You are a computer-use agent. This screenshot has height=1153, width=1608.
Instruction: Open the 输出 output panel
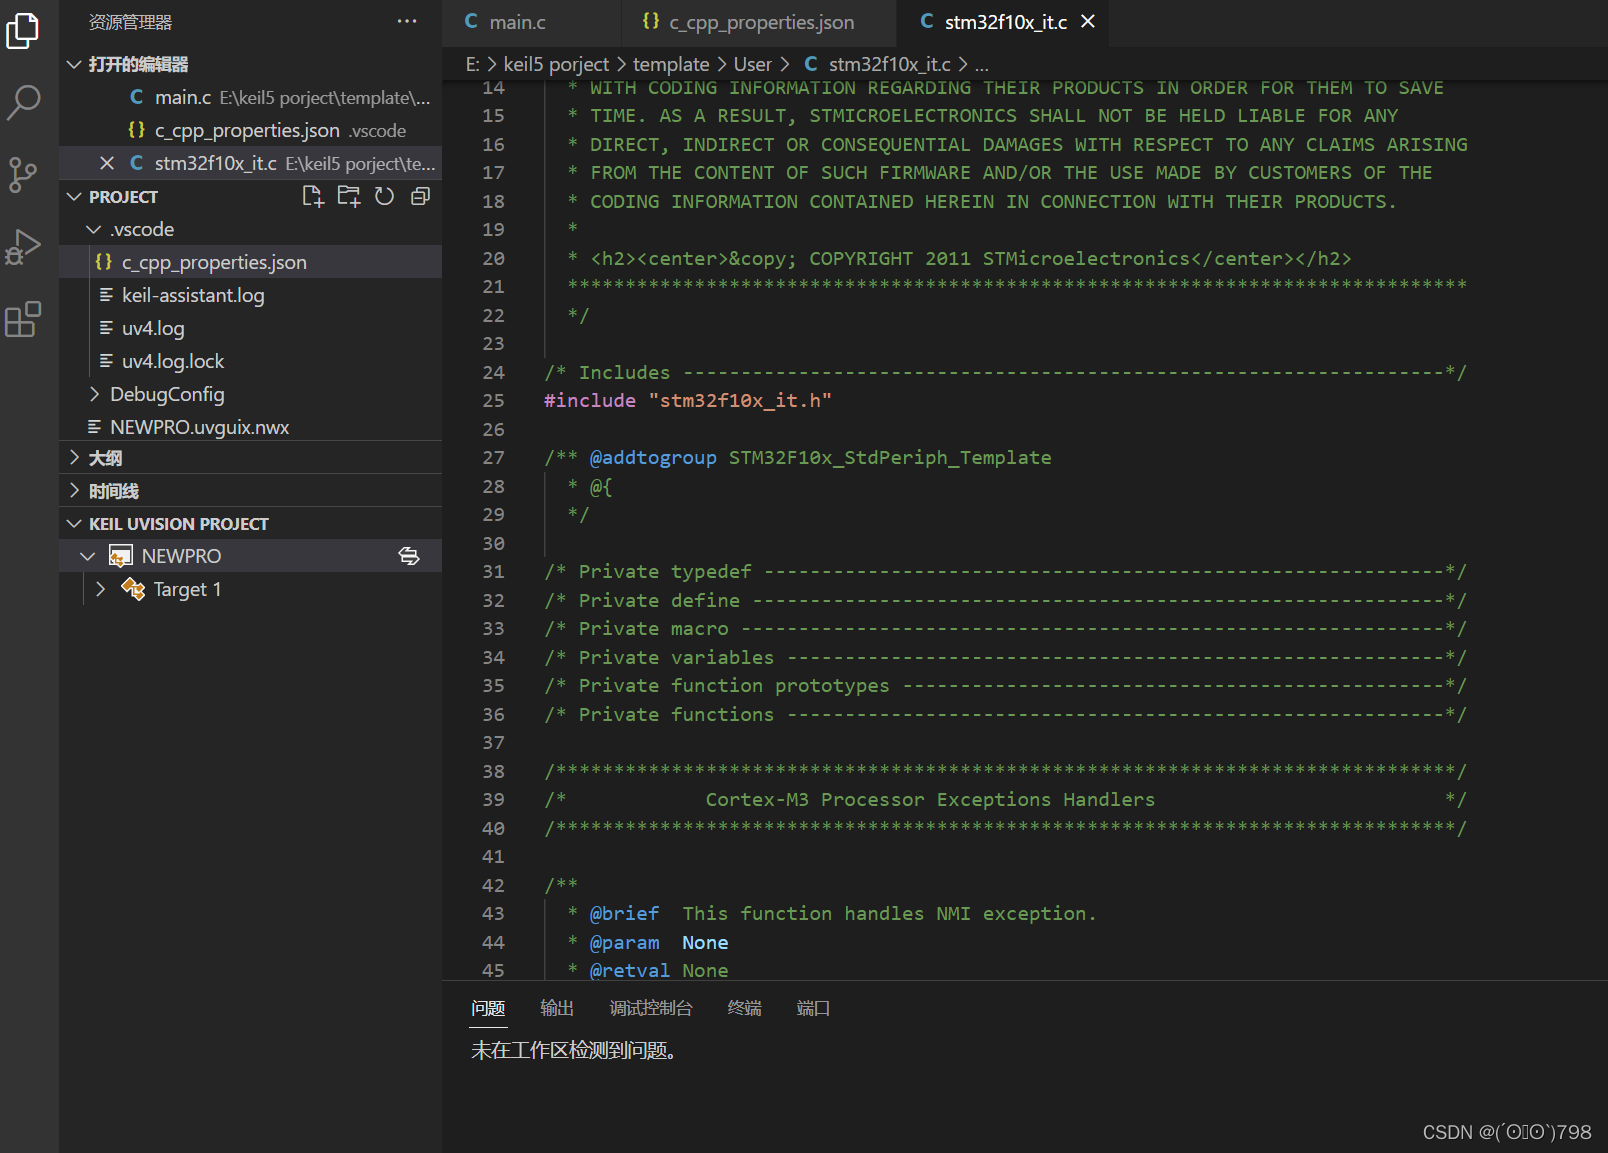557,1008
